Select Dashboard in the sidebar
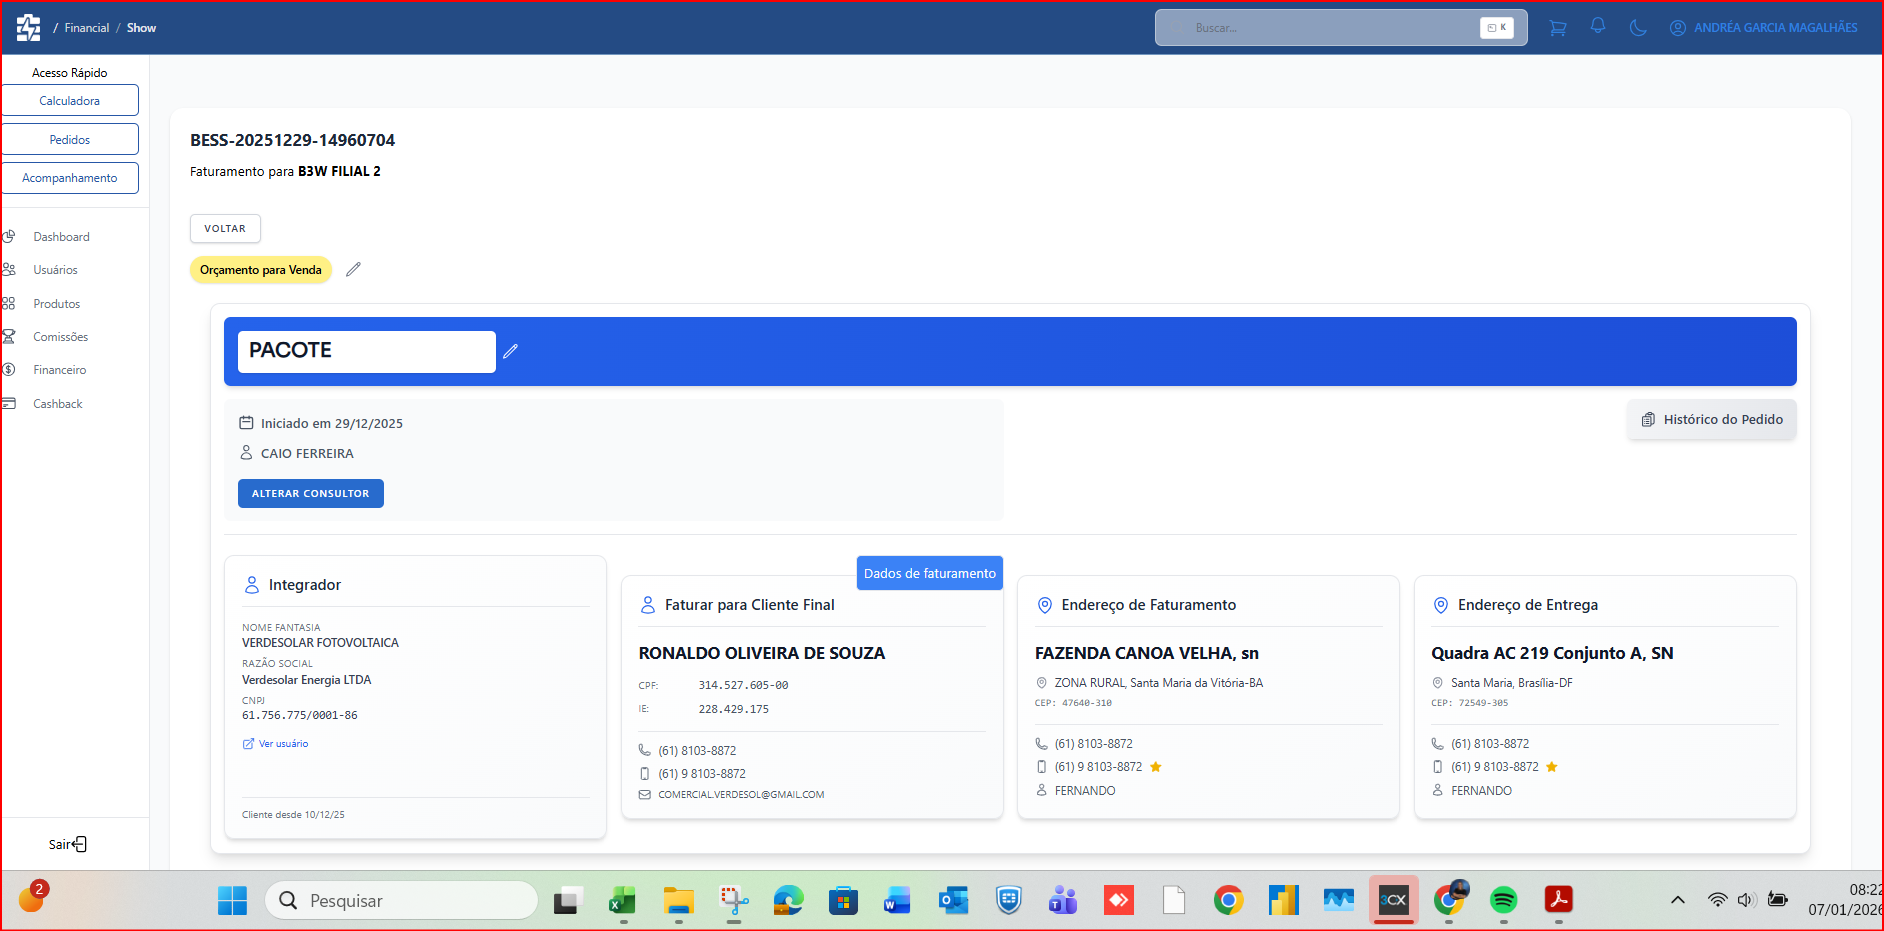Viewport: 1884px width, 931px height. click(x=61, y=237)
